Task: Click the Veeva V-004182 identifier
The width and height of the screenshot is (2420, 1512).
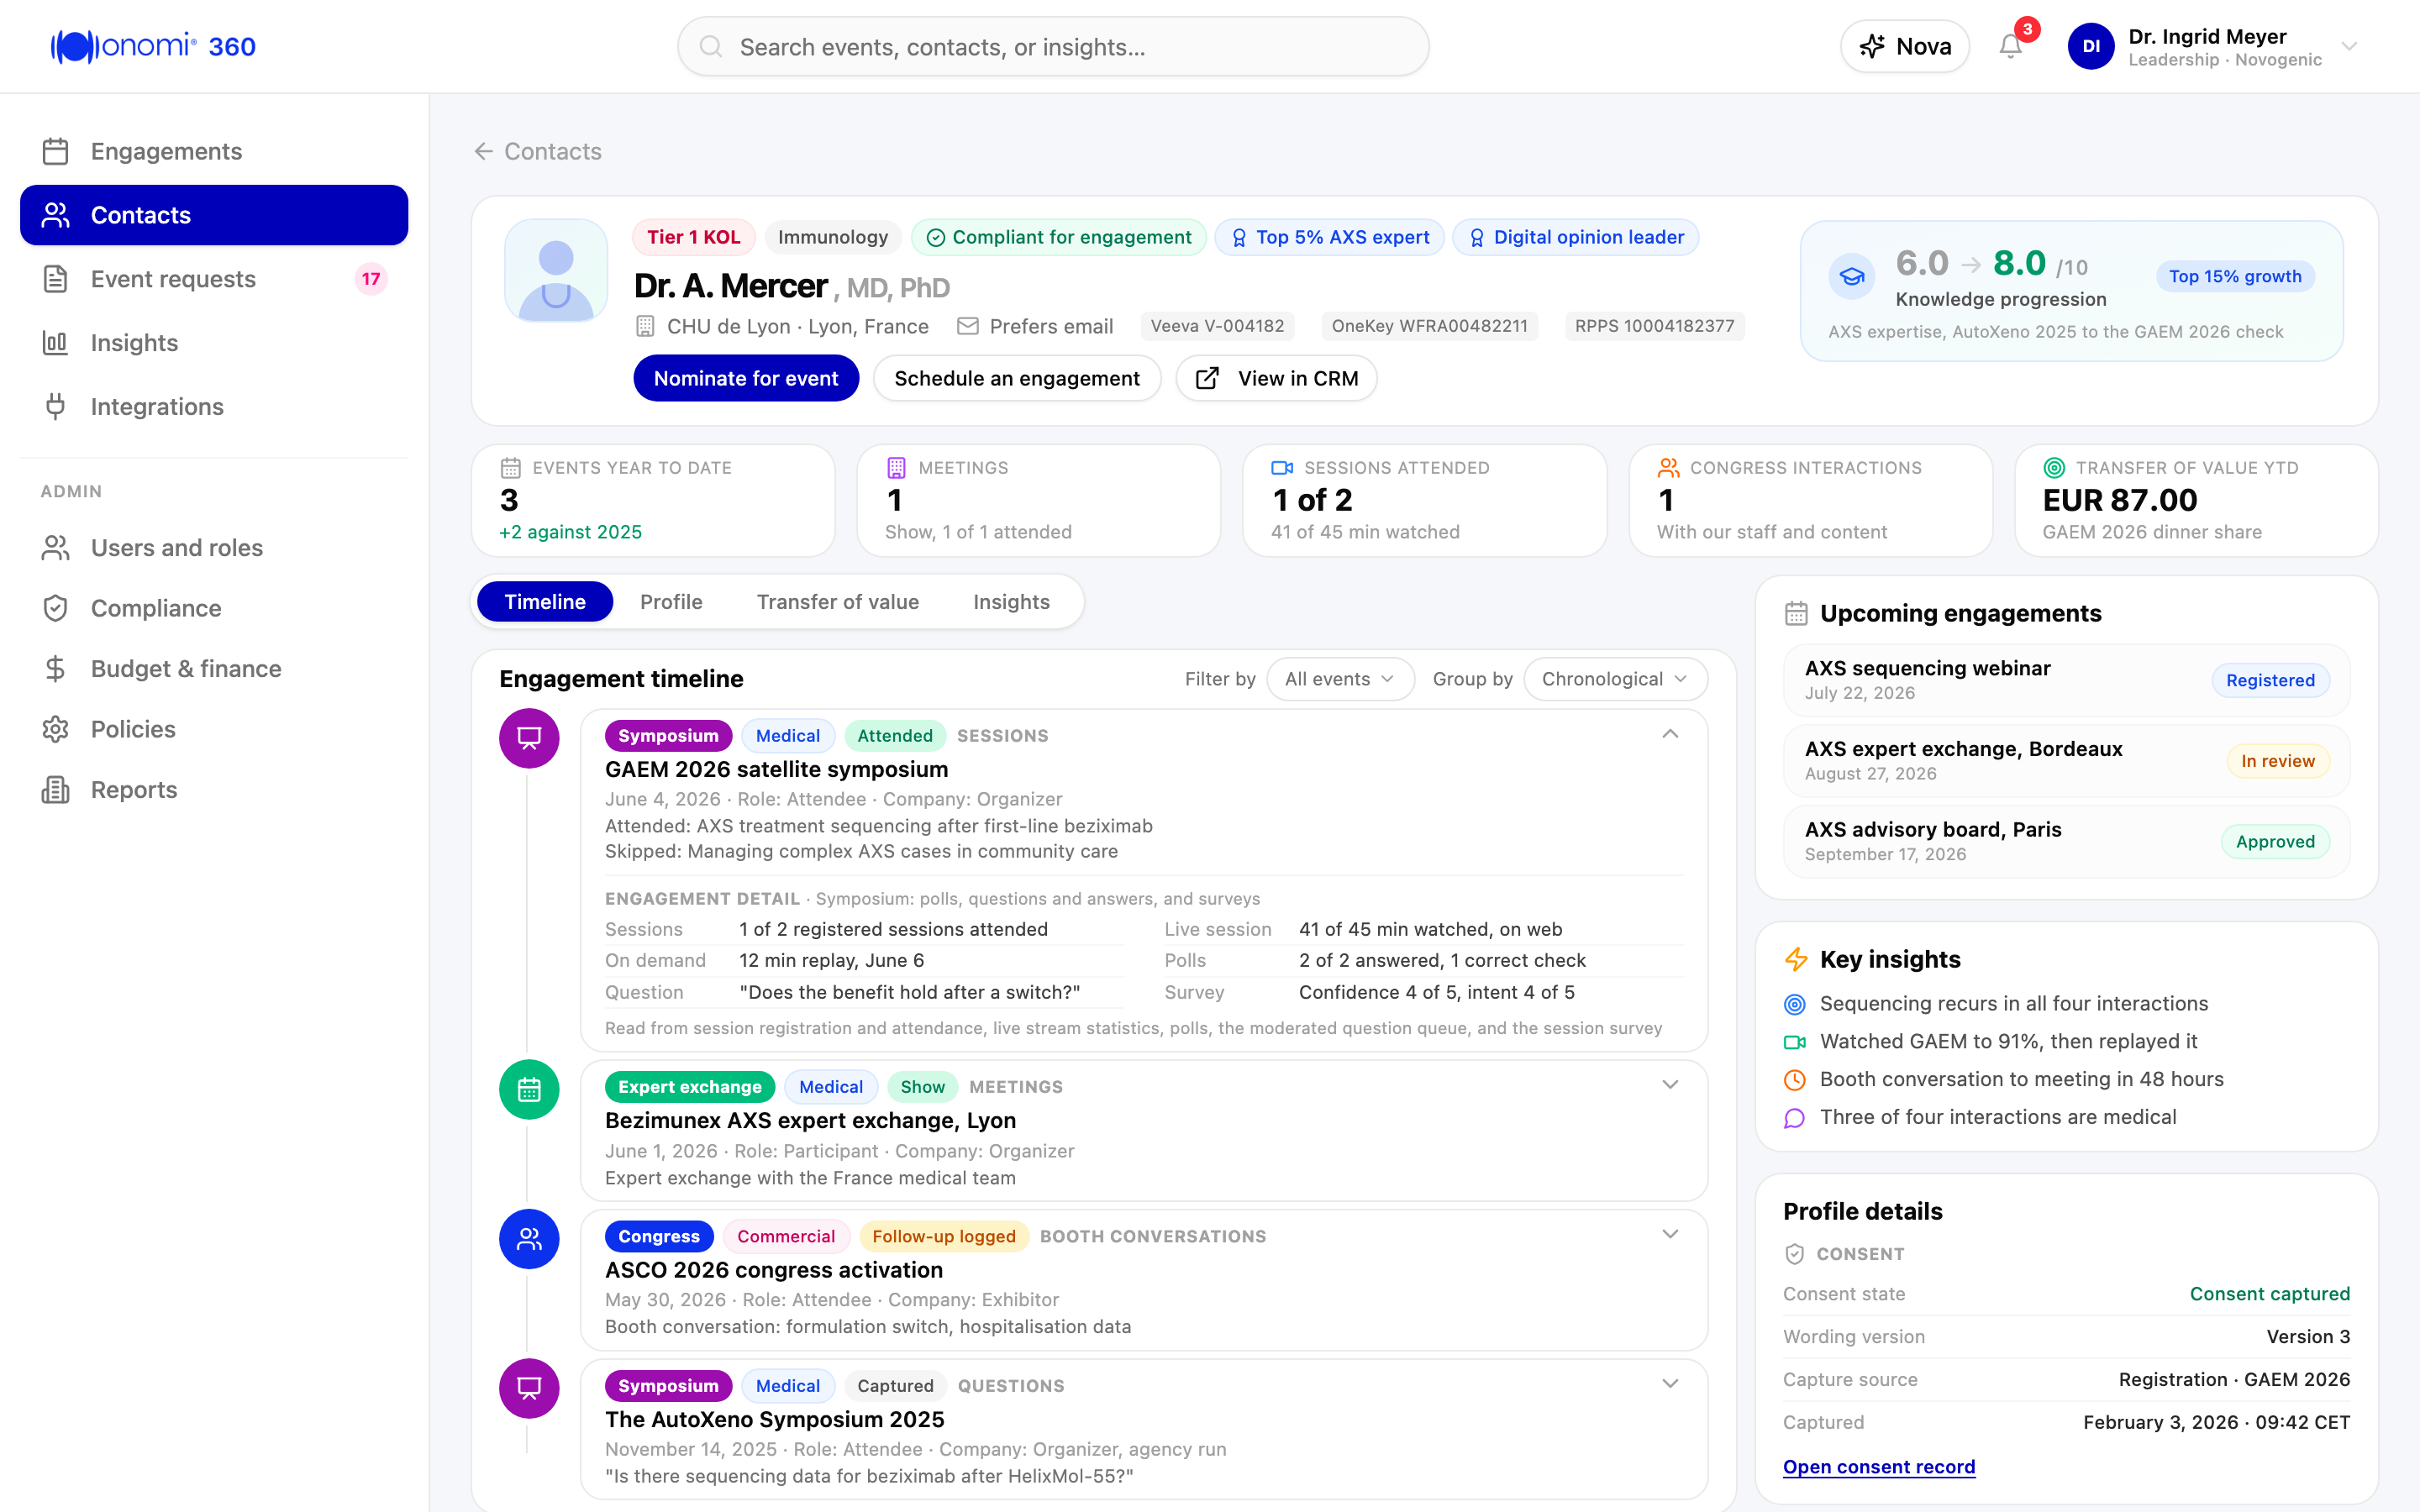Action: [1217, 326]
